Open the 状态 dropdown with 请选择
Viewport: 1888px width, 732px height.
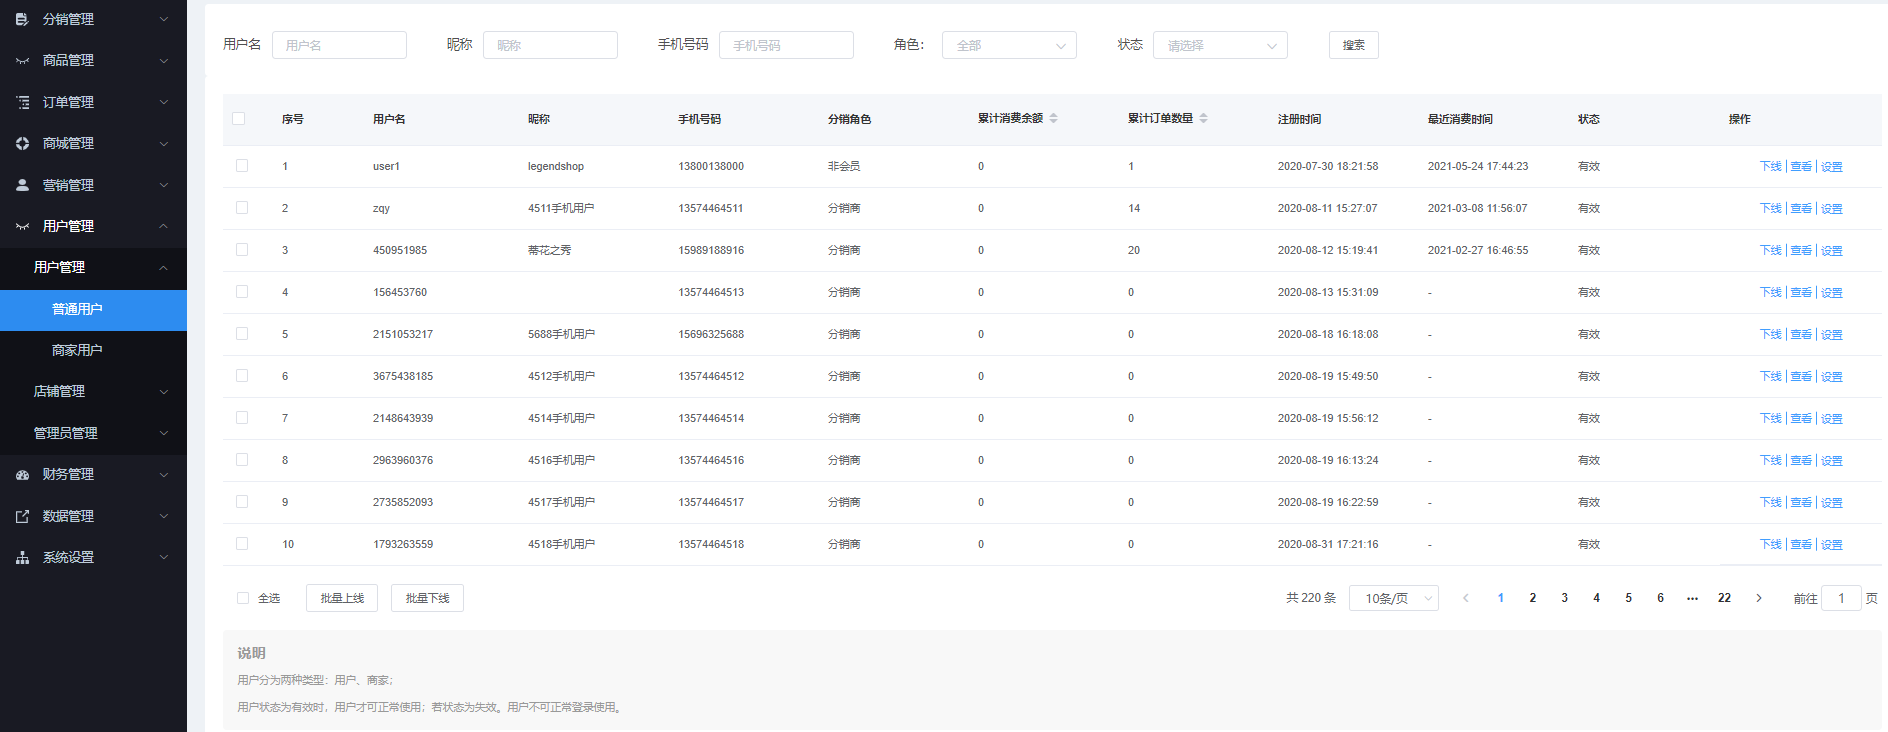tap(1219, 45)
